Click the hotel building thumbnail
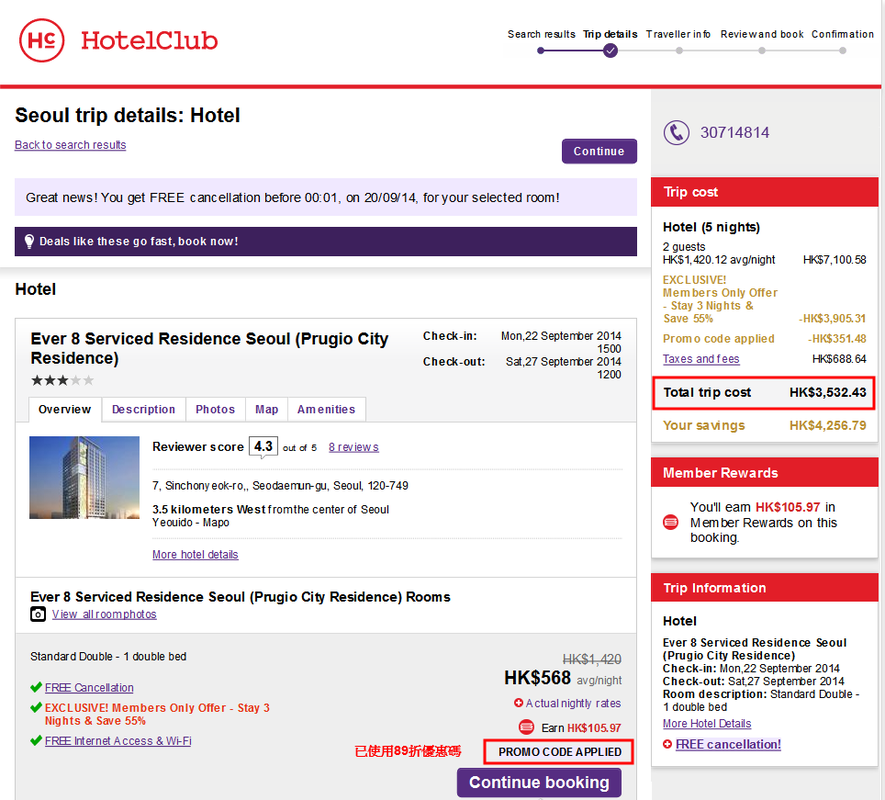 [84, 477]
